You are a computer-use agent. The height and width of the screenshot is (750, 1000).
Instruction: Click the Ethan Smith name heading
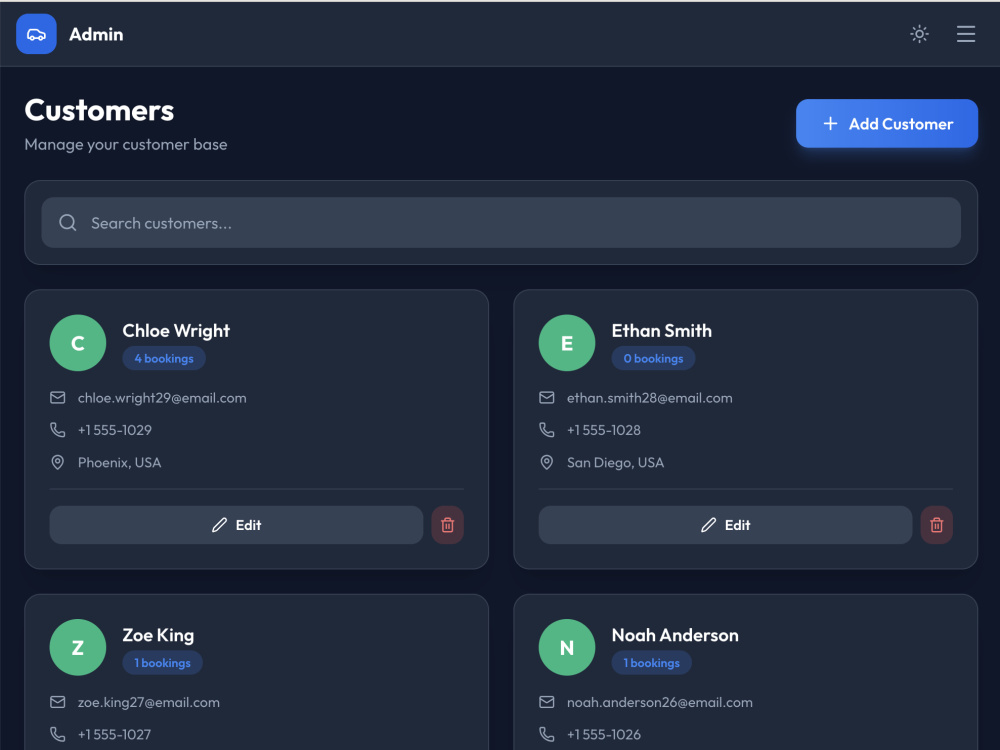[661, 330]
